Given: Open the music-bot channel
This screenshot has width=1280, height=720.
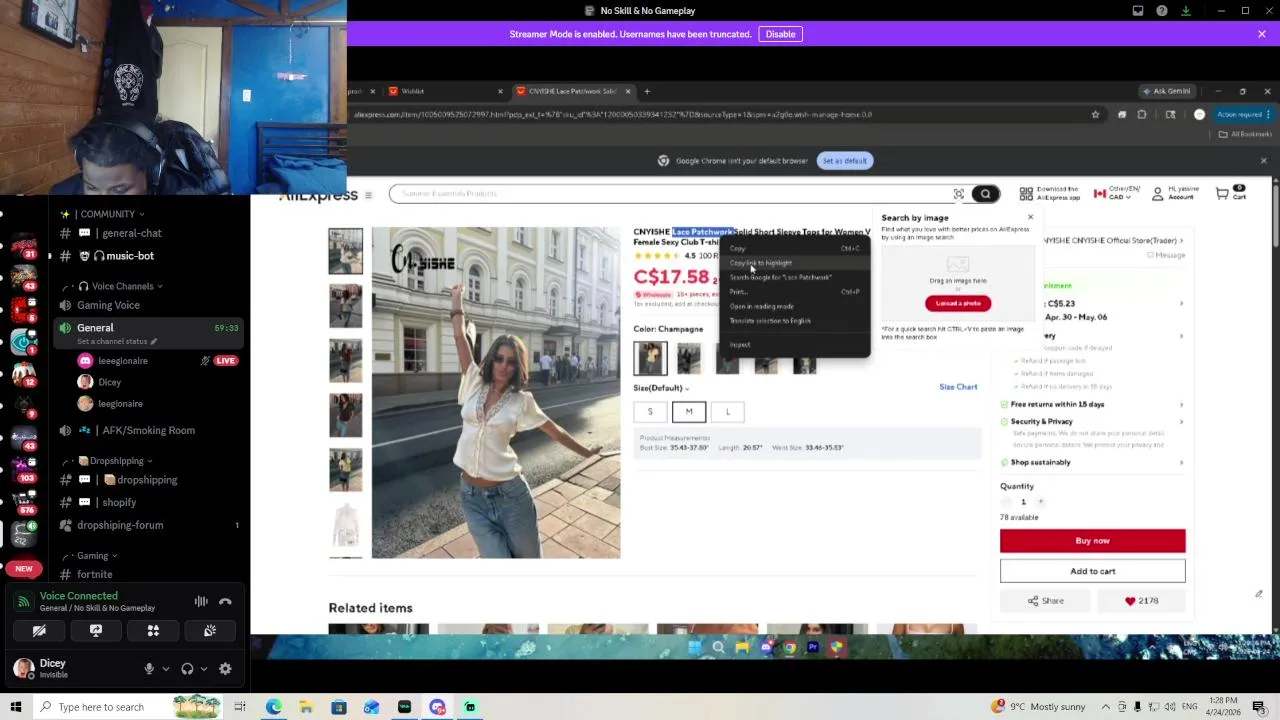Looking at the screenshot, I should tap(130, 256).
